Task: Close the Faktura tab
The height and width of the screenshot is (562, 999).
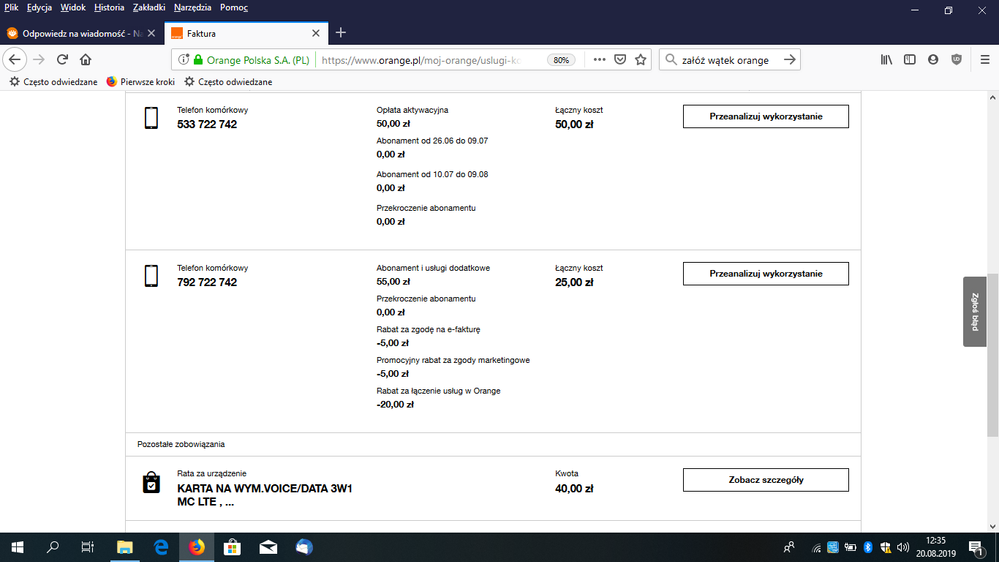Action: tap(315, 33)
